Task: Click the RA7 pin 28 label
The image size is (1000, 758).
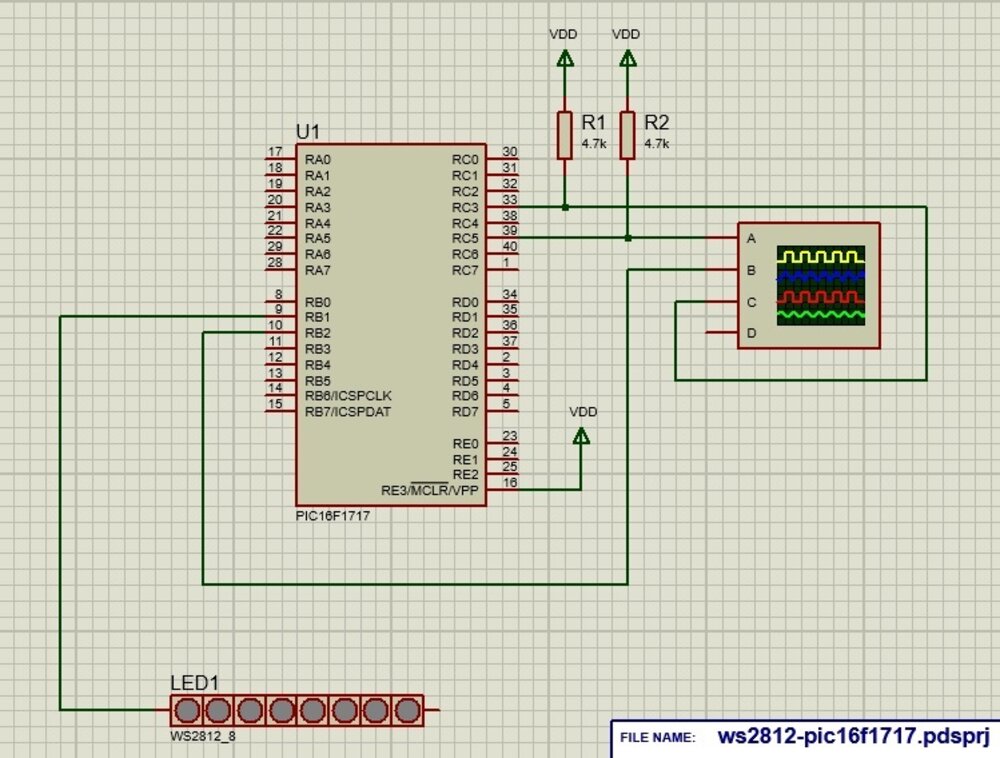Action: [x=318, y=270]
